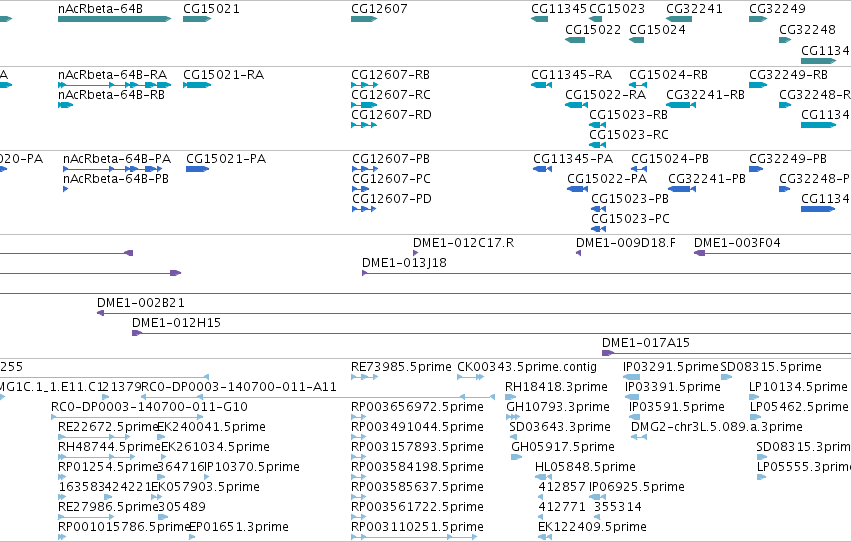
Task: Select EST CK00343.5prime.contig
Action: pos(471,377)
